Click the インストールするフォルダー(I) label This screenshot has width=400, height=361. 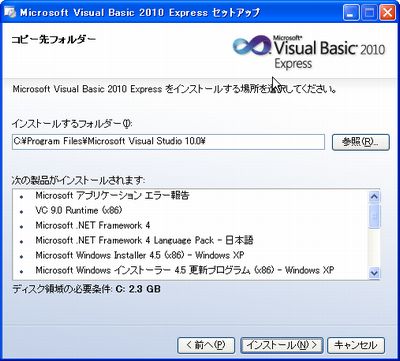point(72,124)
